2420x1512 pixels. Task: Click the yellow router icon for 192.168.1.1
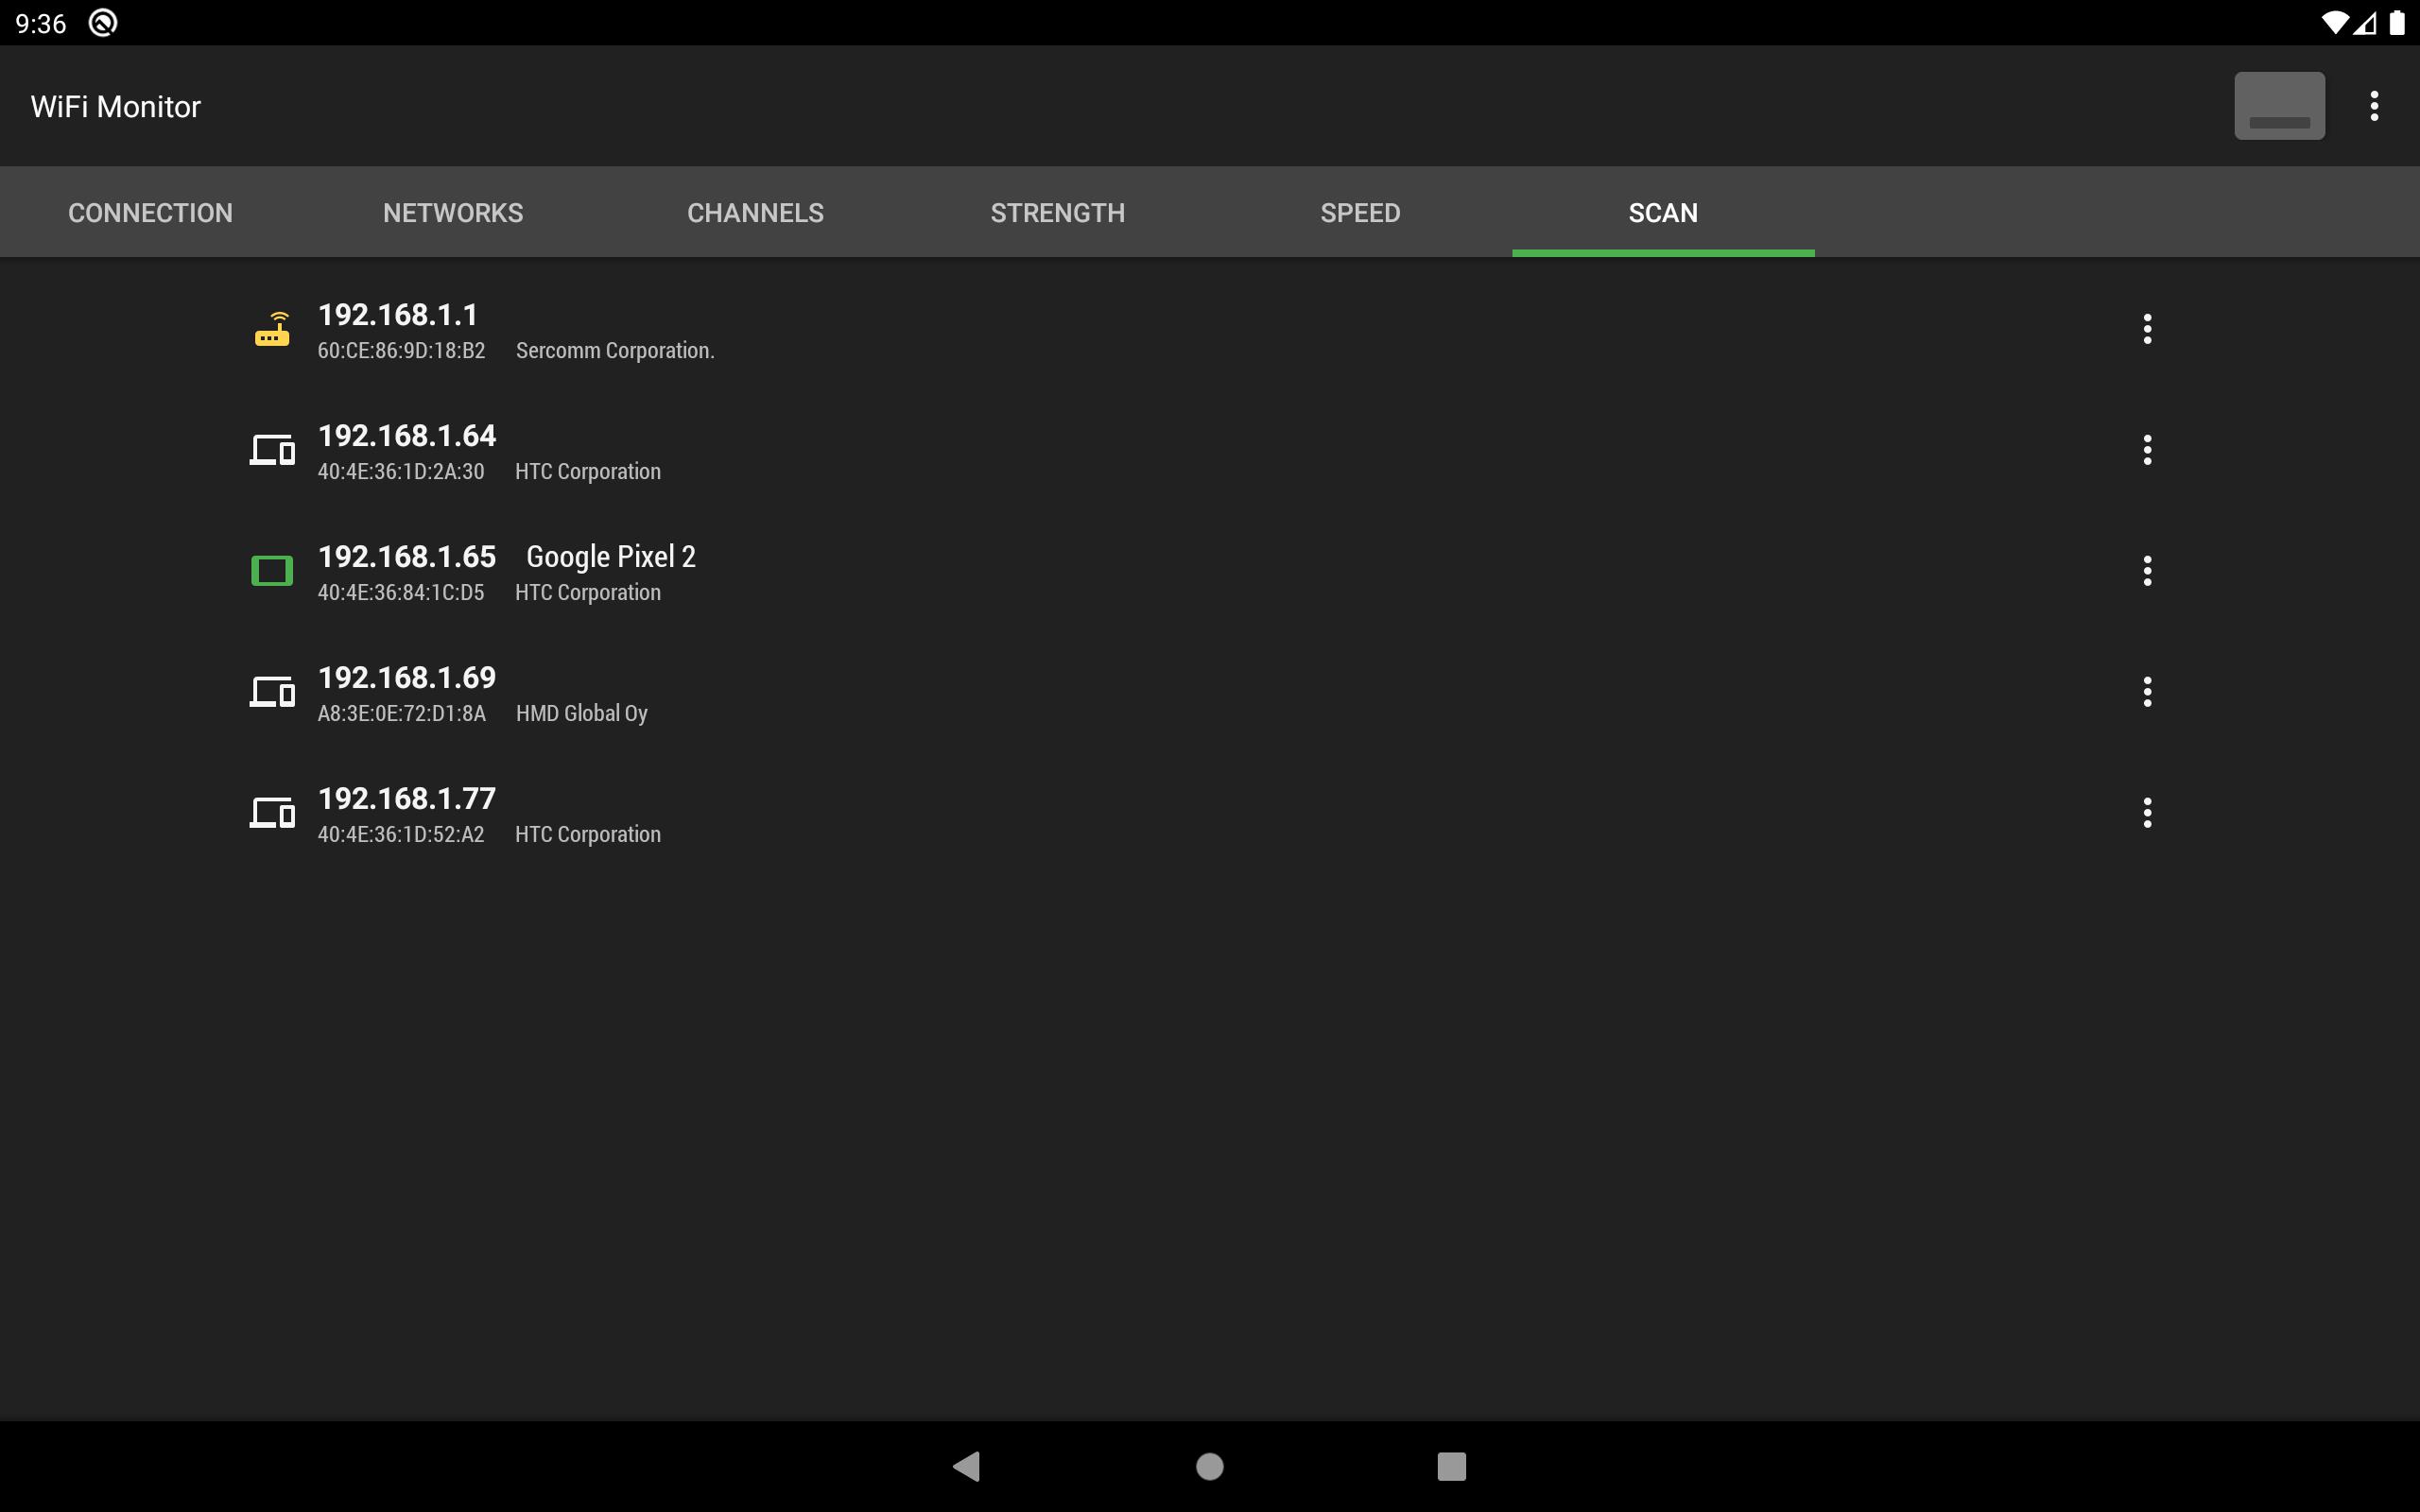point(272,329)
